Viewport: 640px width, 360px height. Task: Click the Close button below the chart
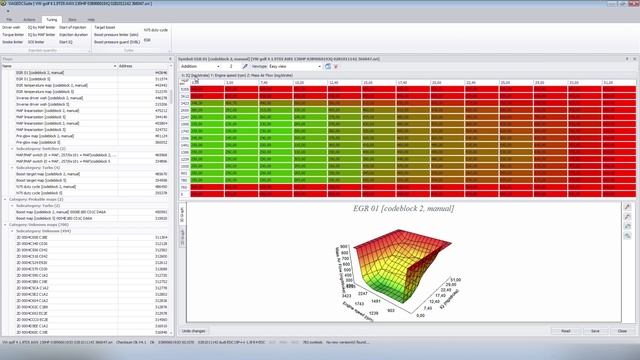[622, 331]
